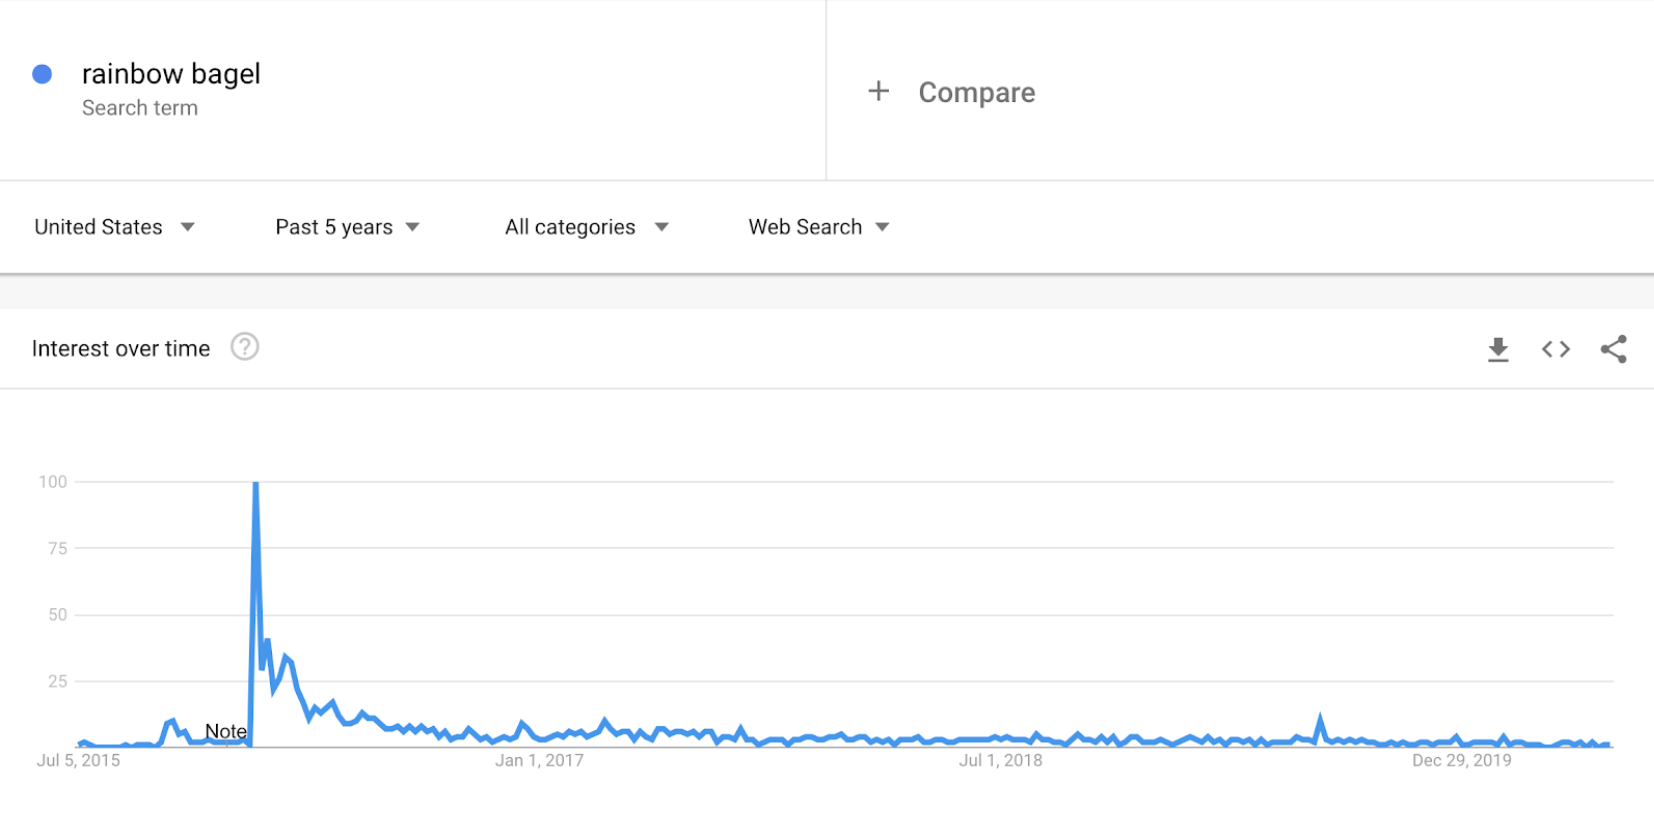The width and height of the screenshot is (1654, 824).
Task: Click the Jul 1, 2018 axis label
Action: (1000, 761)
